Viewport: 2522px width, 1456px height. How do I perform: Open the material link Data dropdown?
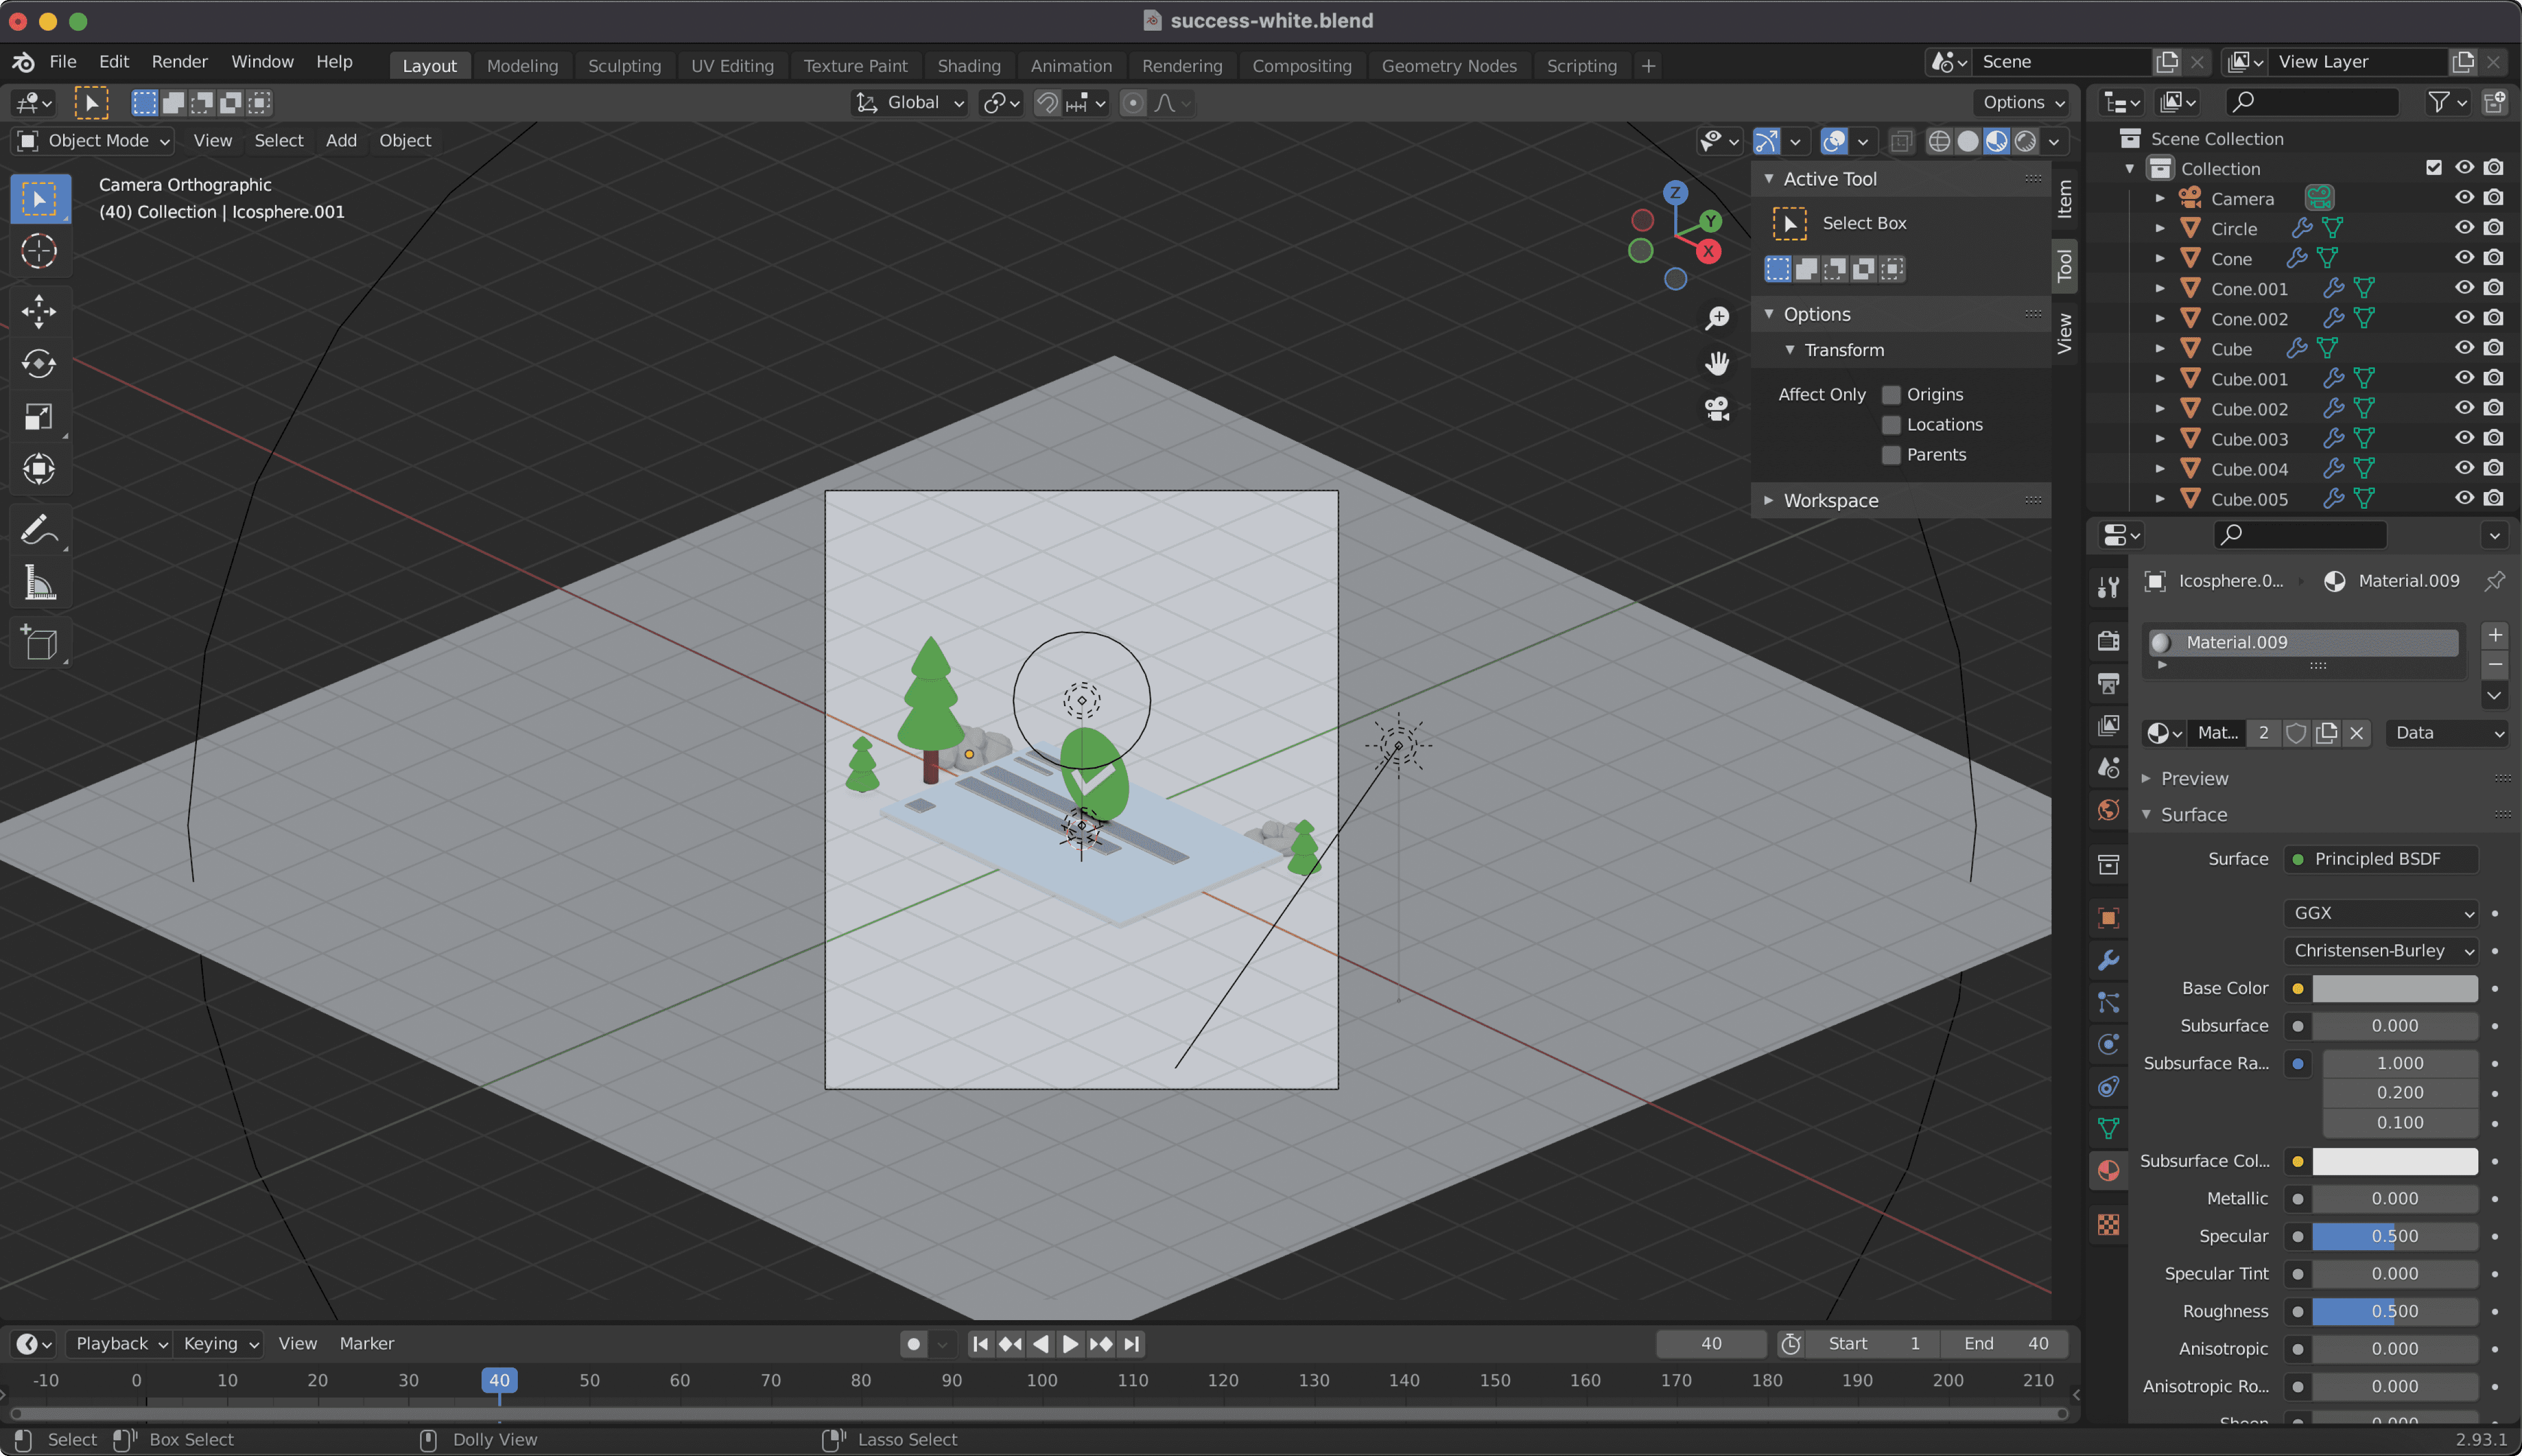coord(2447,733)
